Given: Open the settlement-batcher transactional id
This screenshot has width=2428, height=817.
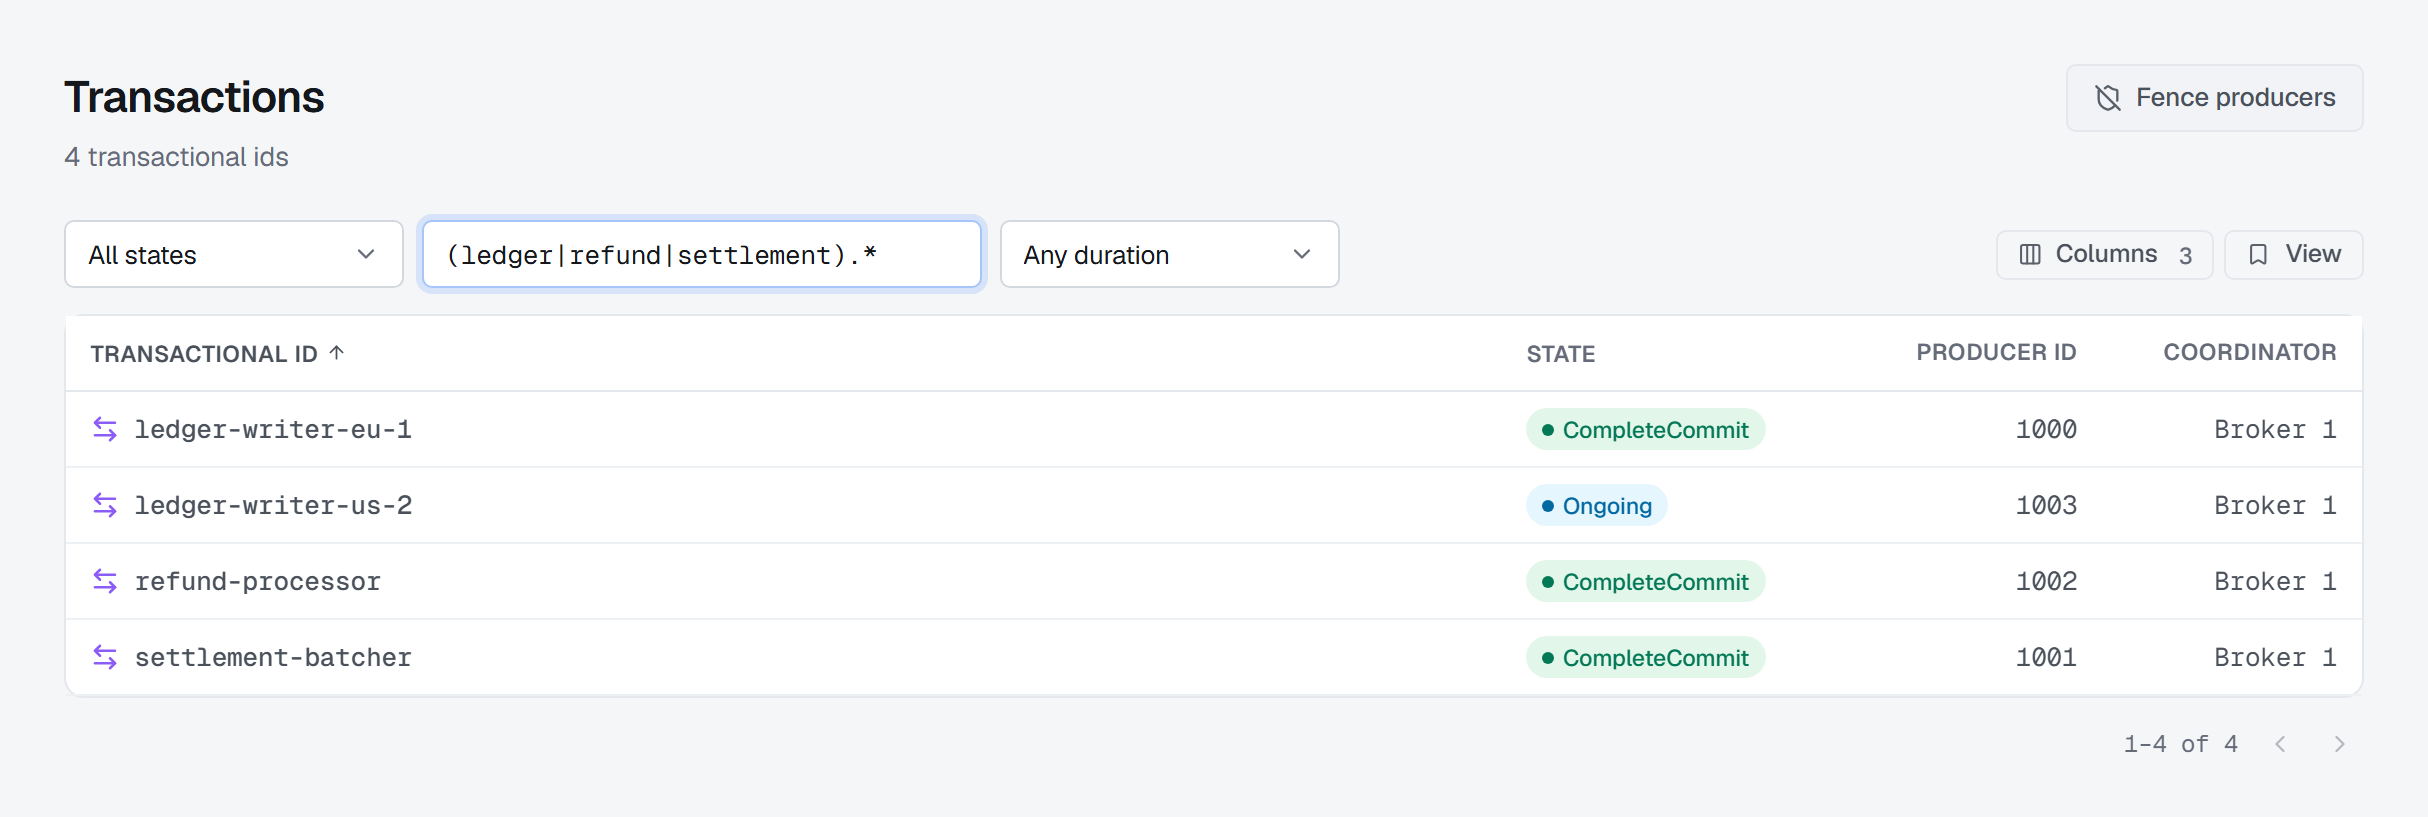Looking at the screenshot, I should pyautogui.click(x=273, y=657).
